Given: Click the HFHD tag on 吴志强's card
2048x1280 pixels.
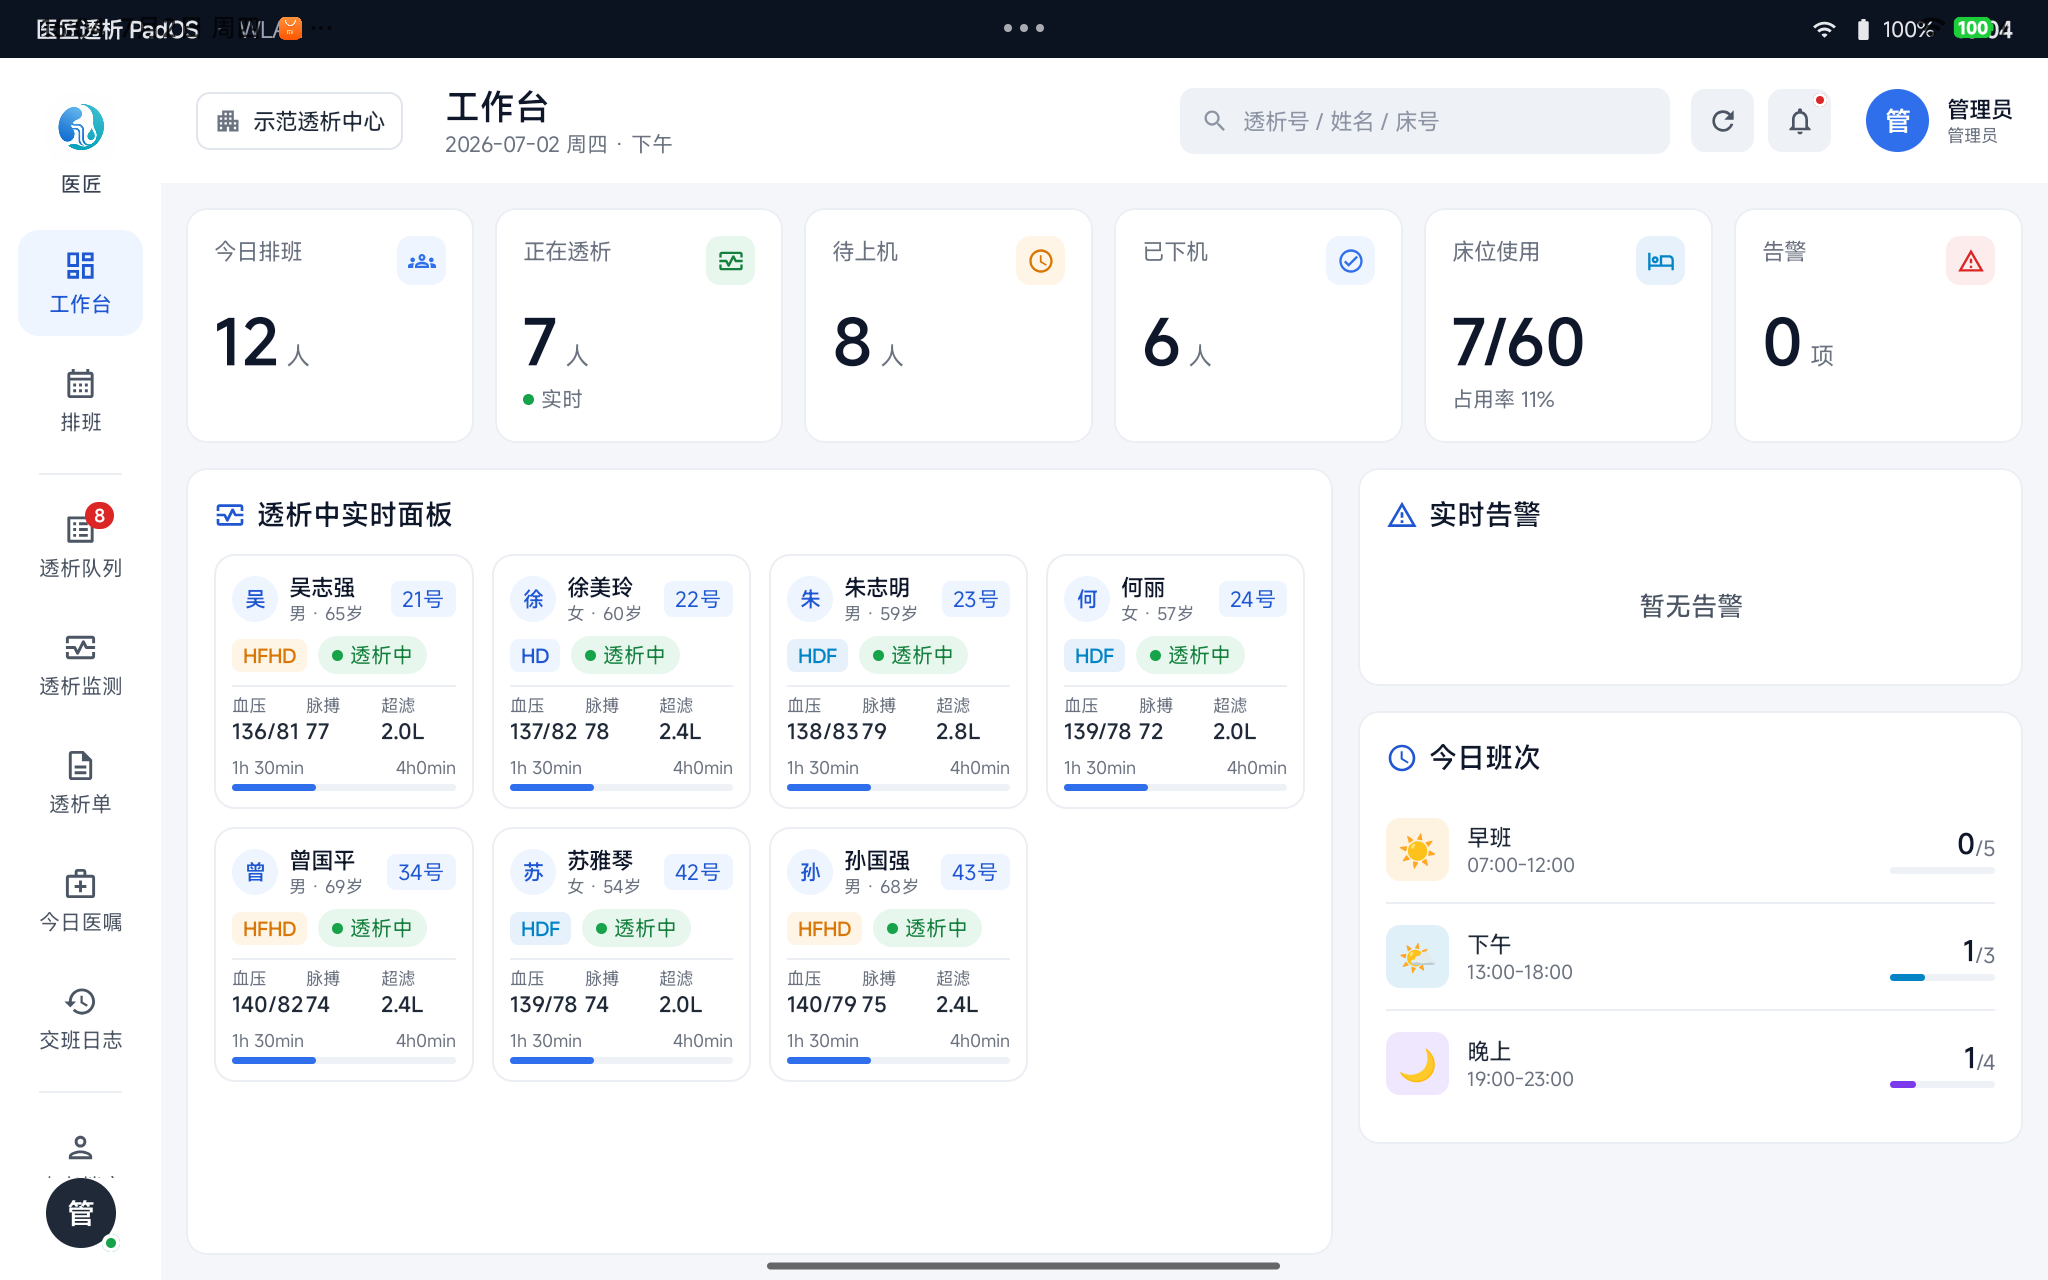Looking at the screenshot, I should pyautogui.click(x=269, y=656).
